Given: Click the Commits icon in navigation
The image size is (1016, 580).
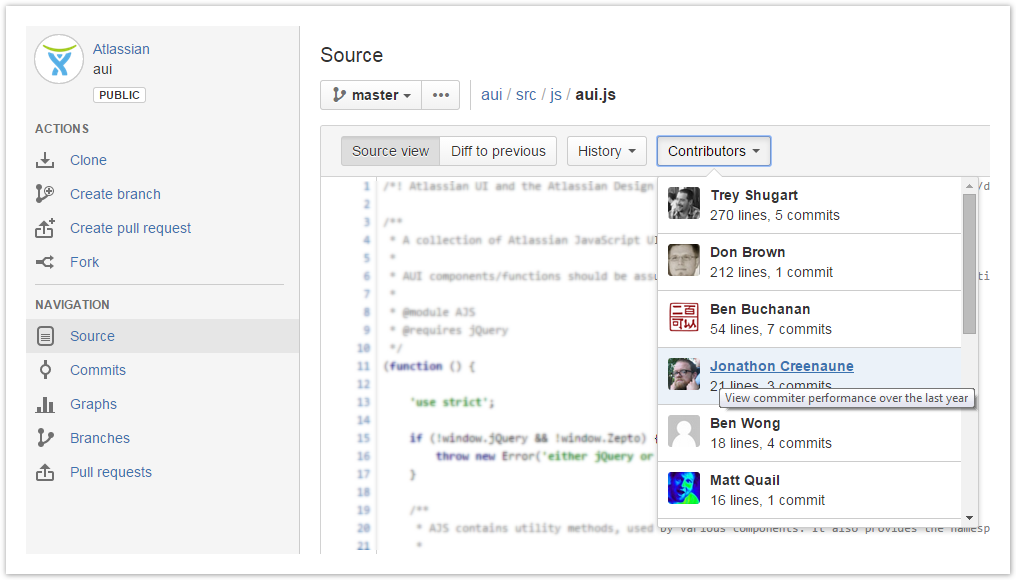Looking at the screenshot, I should (45, 370).
